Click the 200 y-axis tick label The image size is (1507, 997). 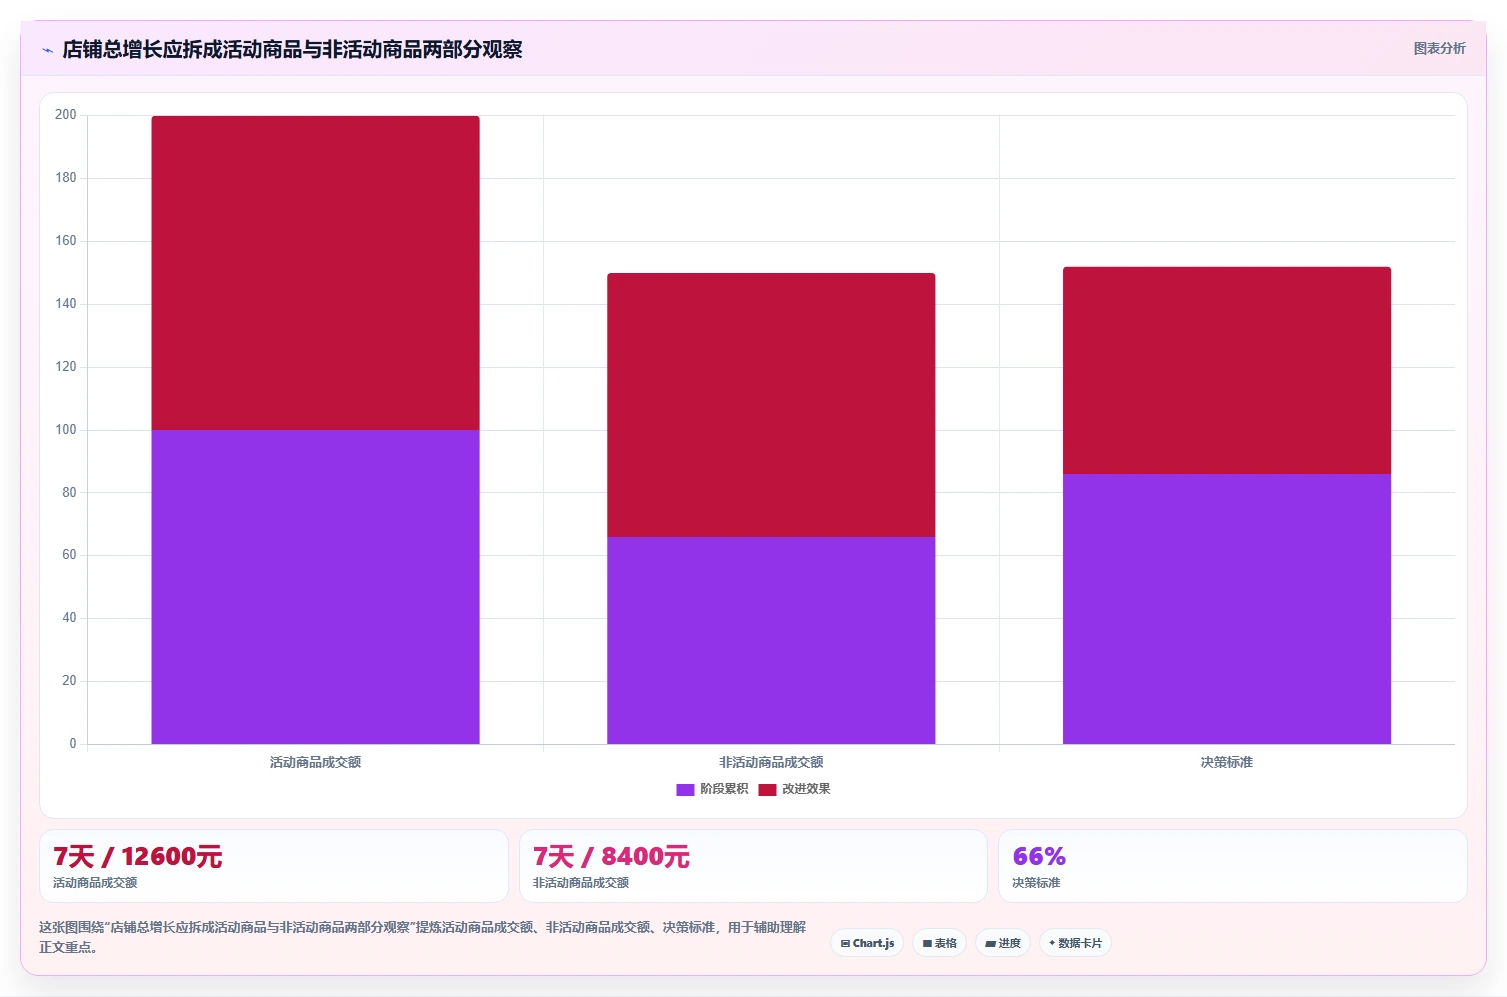66,115
